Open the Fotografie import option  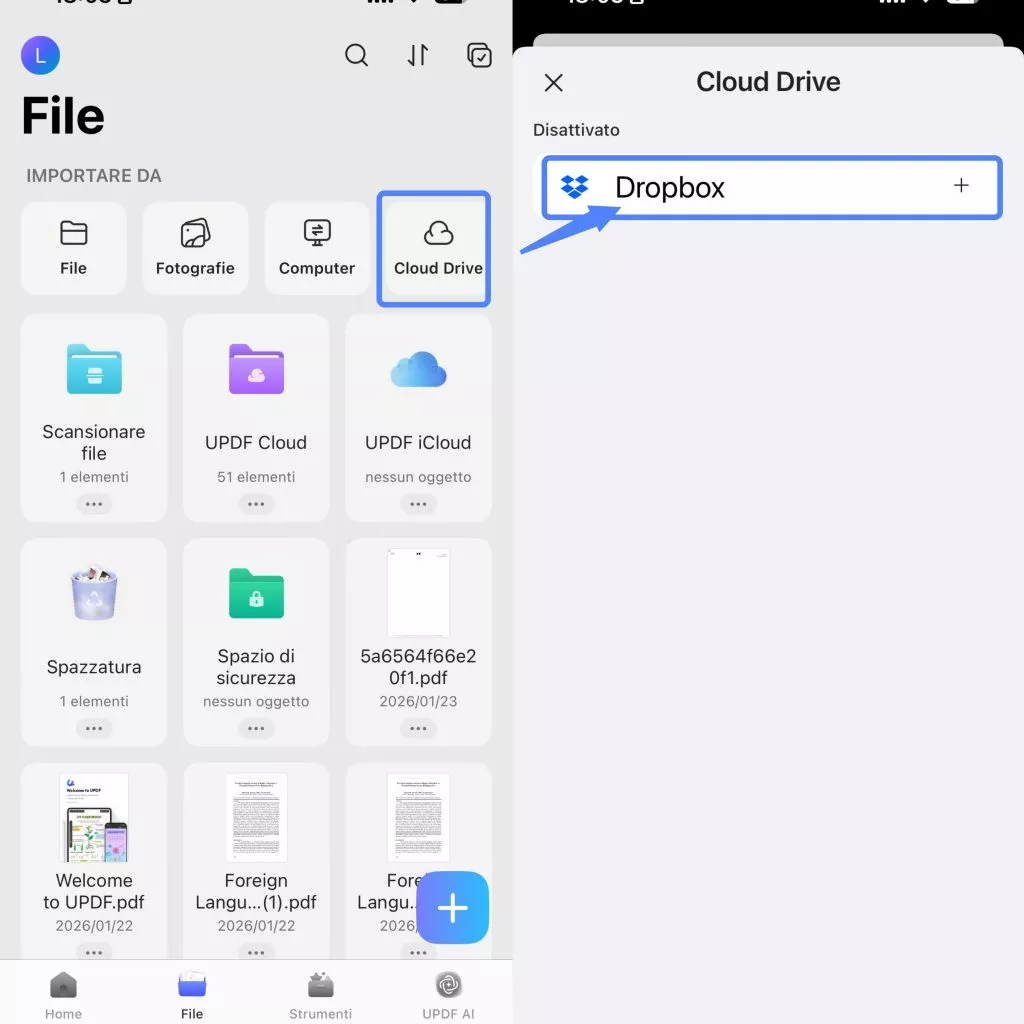(195, 248)
